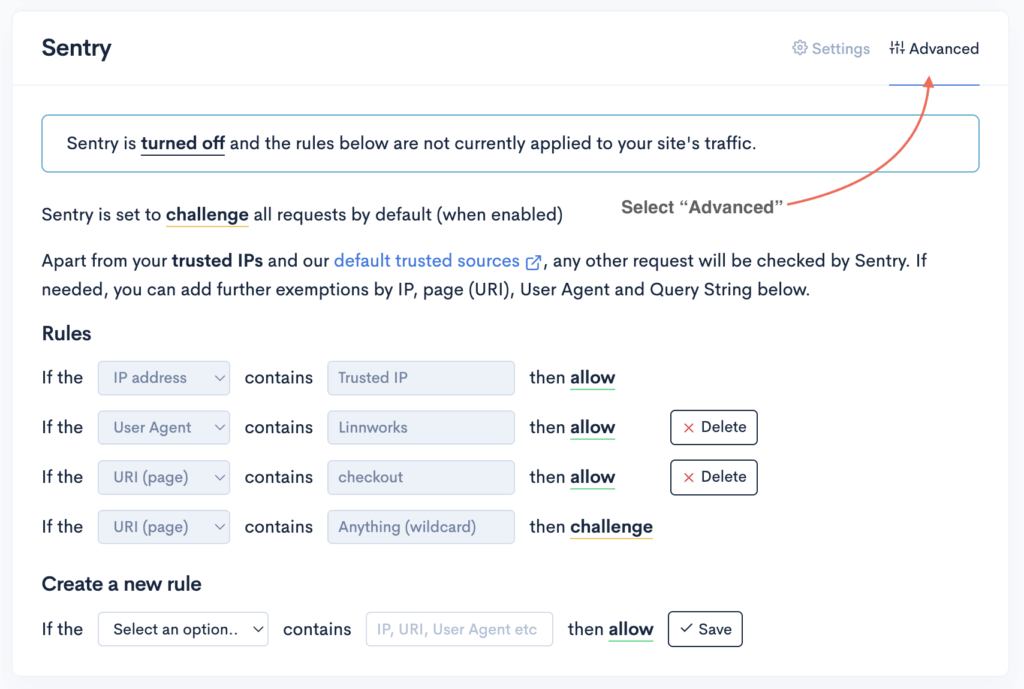
Task: Click the checkmark icon on the Save button
Action: [x=686, y=630]
